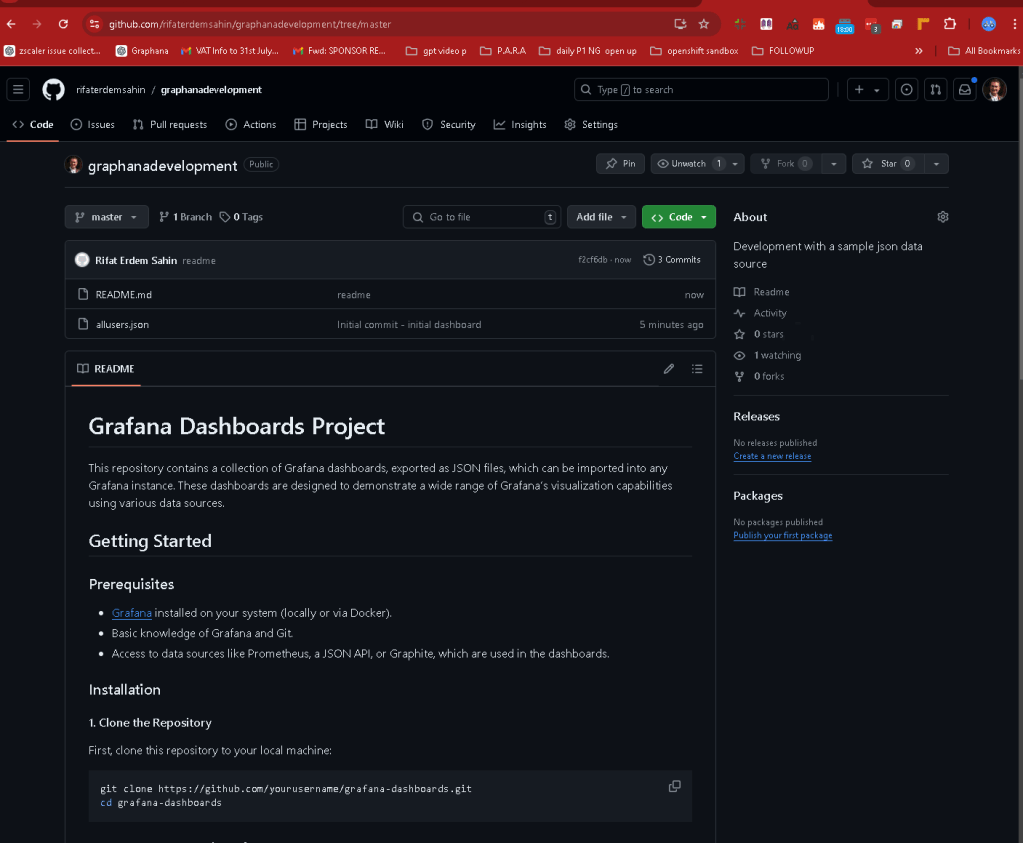Screen dimensions: 1023x843
Task: Open the Issues shortcut icon in header
Action: [x=906, y=89]
